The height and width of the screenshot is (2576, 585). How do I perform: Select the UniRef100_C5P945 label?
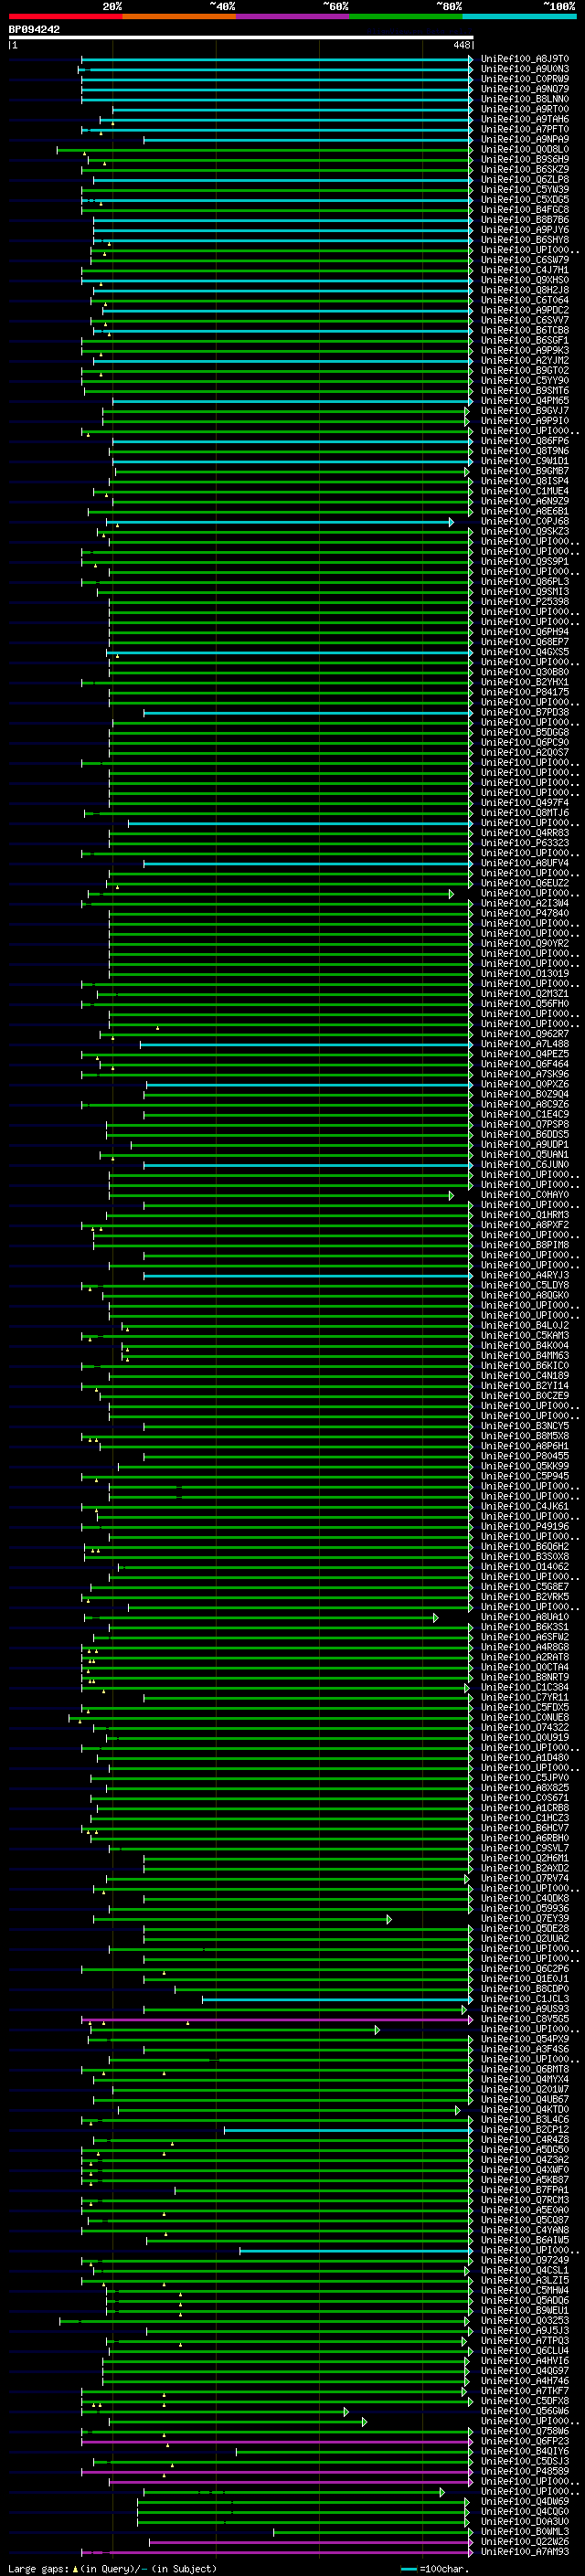pos(525,1476)
